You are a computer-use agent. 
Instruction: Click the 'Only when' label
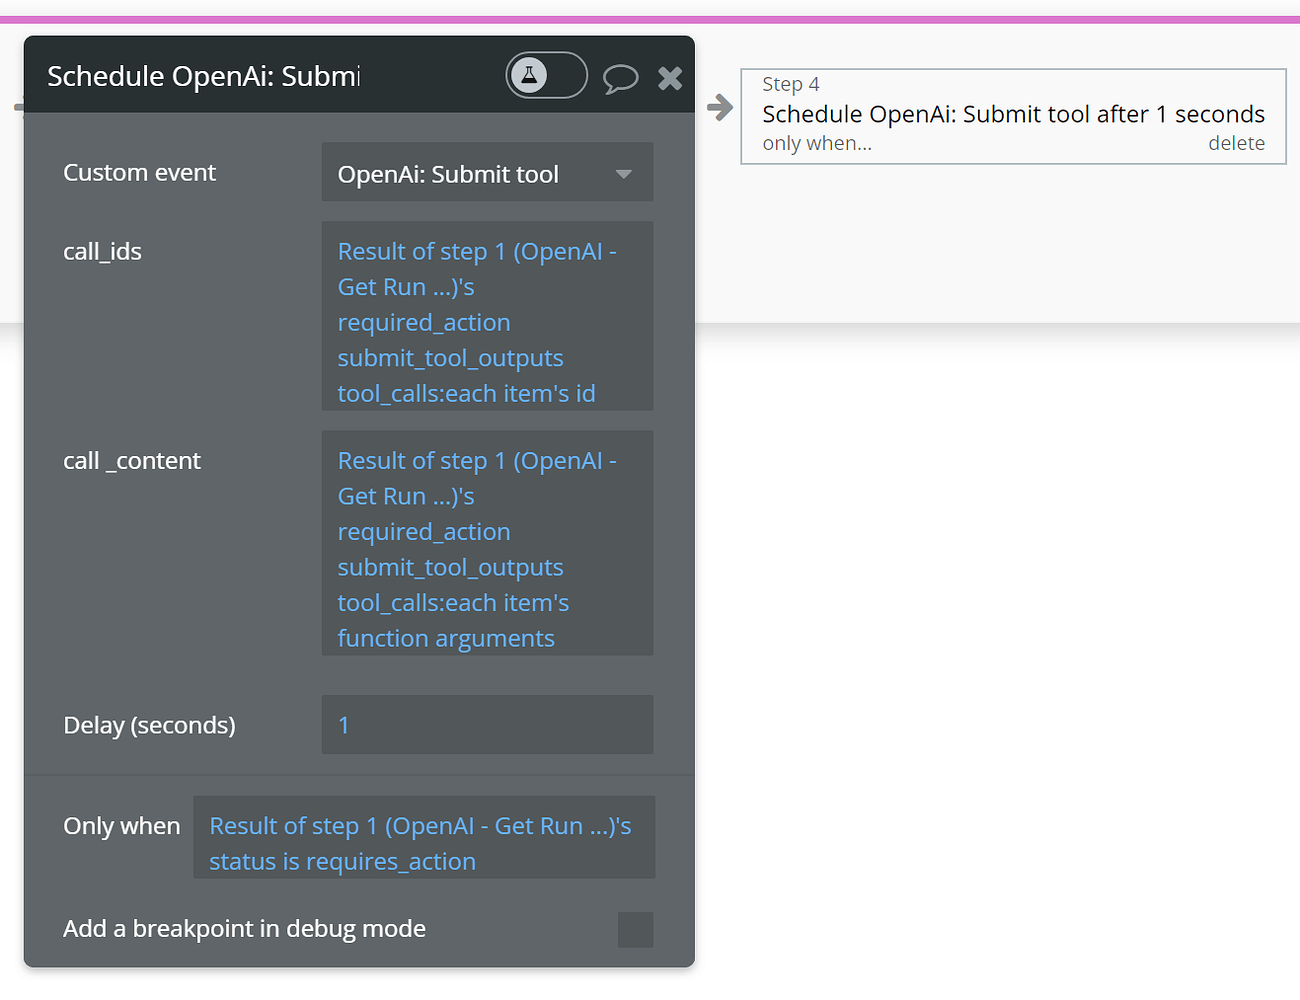121,826
